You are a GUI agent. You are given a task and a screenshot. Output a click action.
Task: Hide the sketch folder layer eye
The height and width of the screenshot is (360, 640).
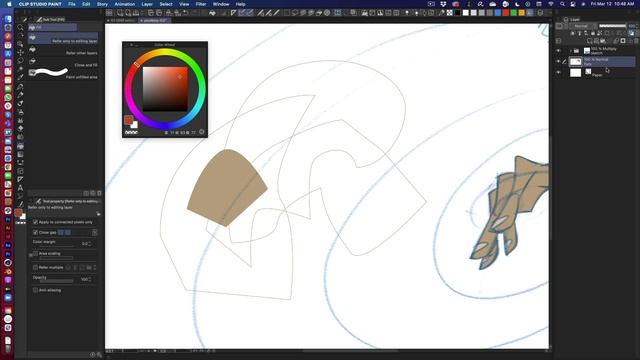click(x=558, y=51)
